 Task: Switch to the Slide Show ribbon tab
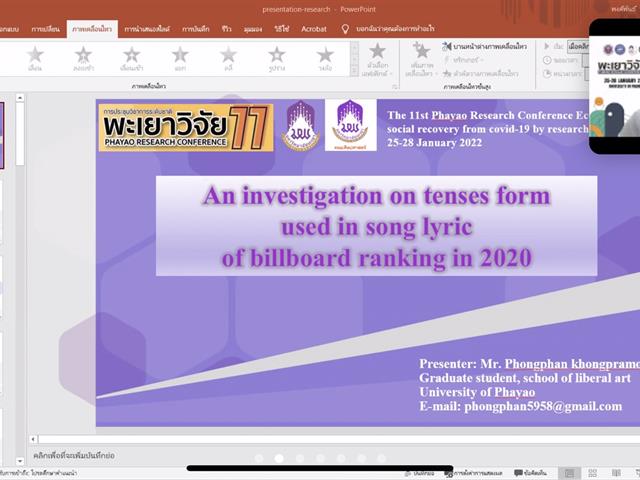pyautogui.click(x=147, y=29)
